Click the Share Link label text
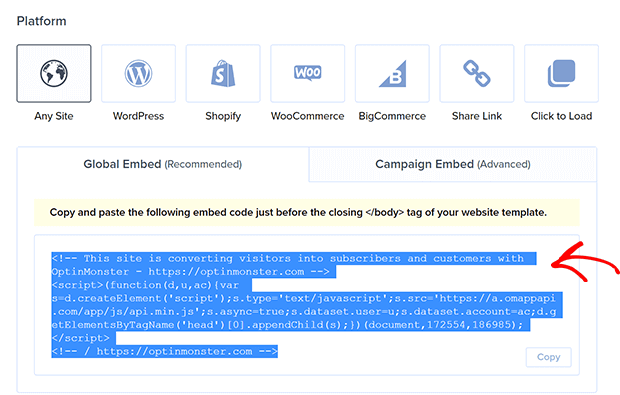This screenshot has height=395, width=620. click(x=477, y=116)
